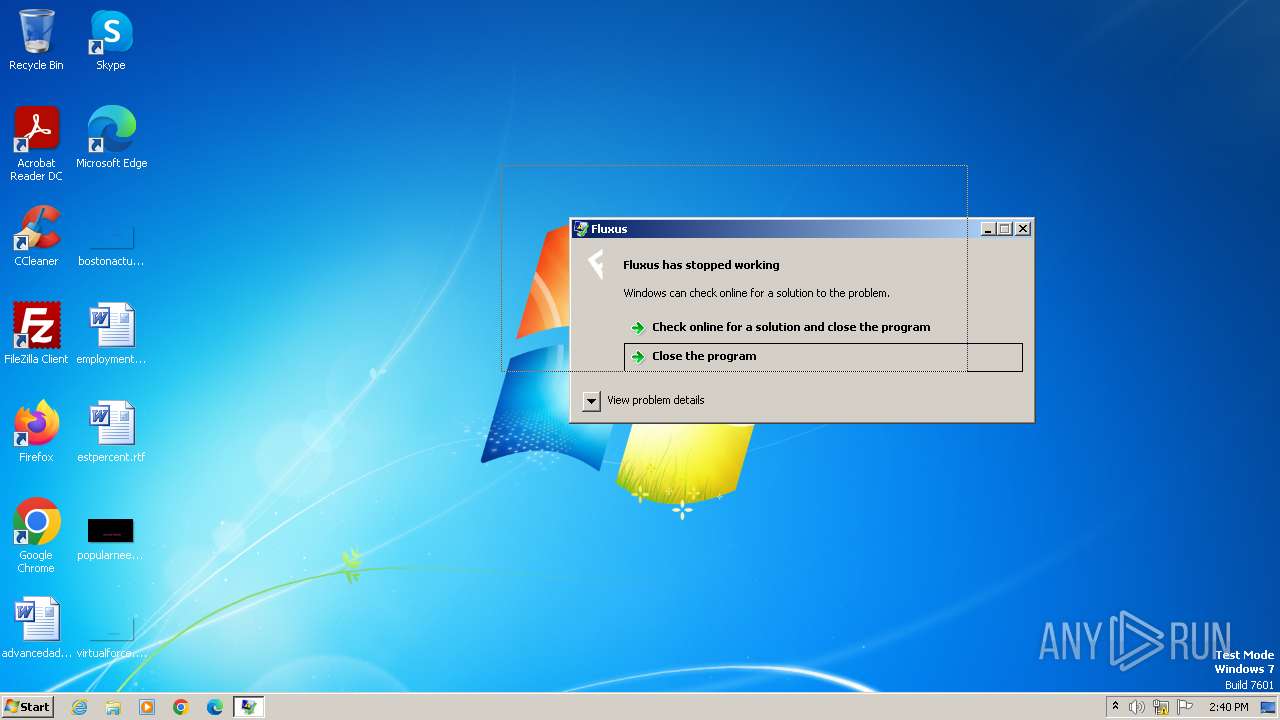Open Internet Explorer from the taskbar
This screenshot has width=1280, height=720.
tap(79, 707)
